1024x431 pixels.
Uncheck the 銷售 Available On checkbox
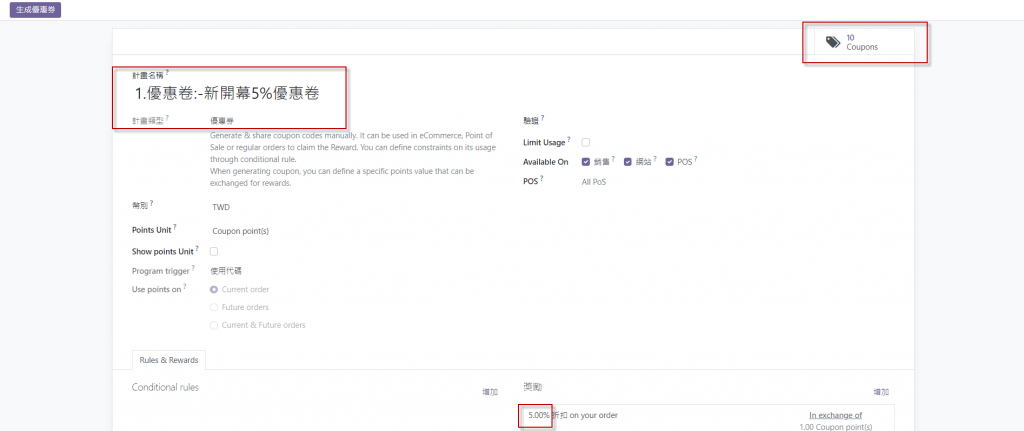(586, 162)
